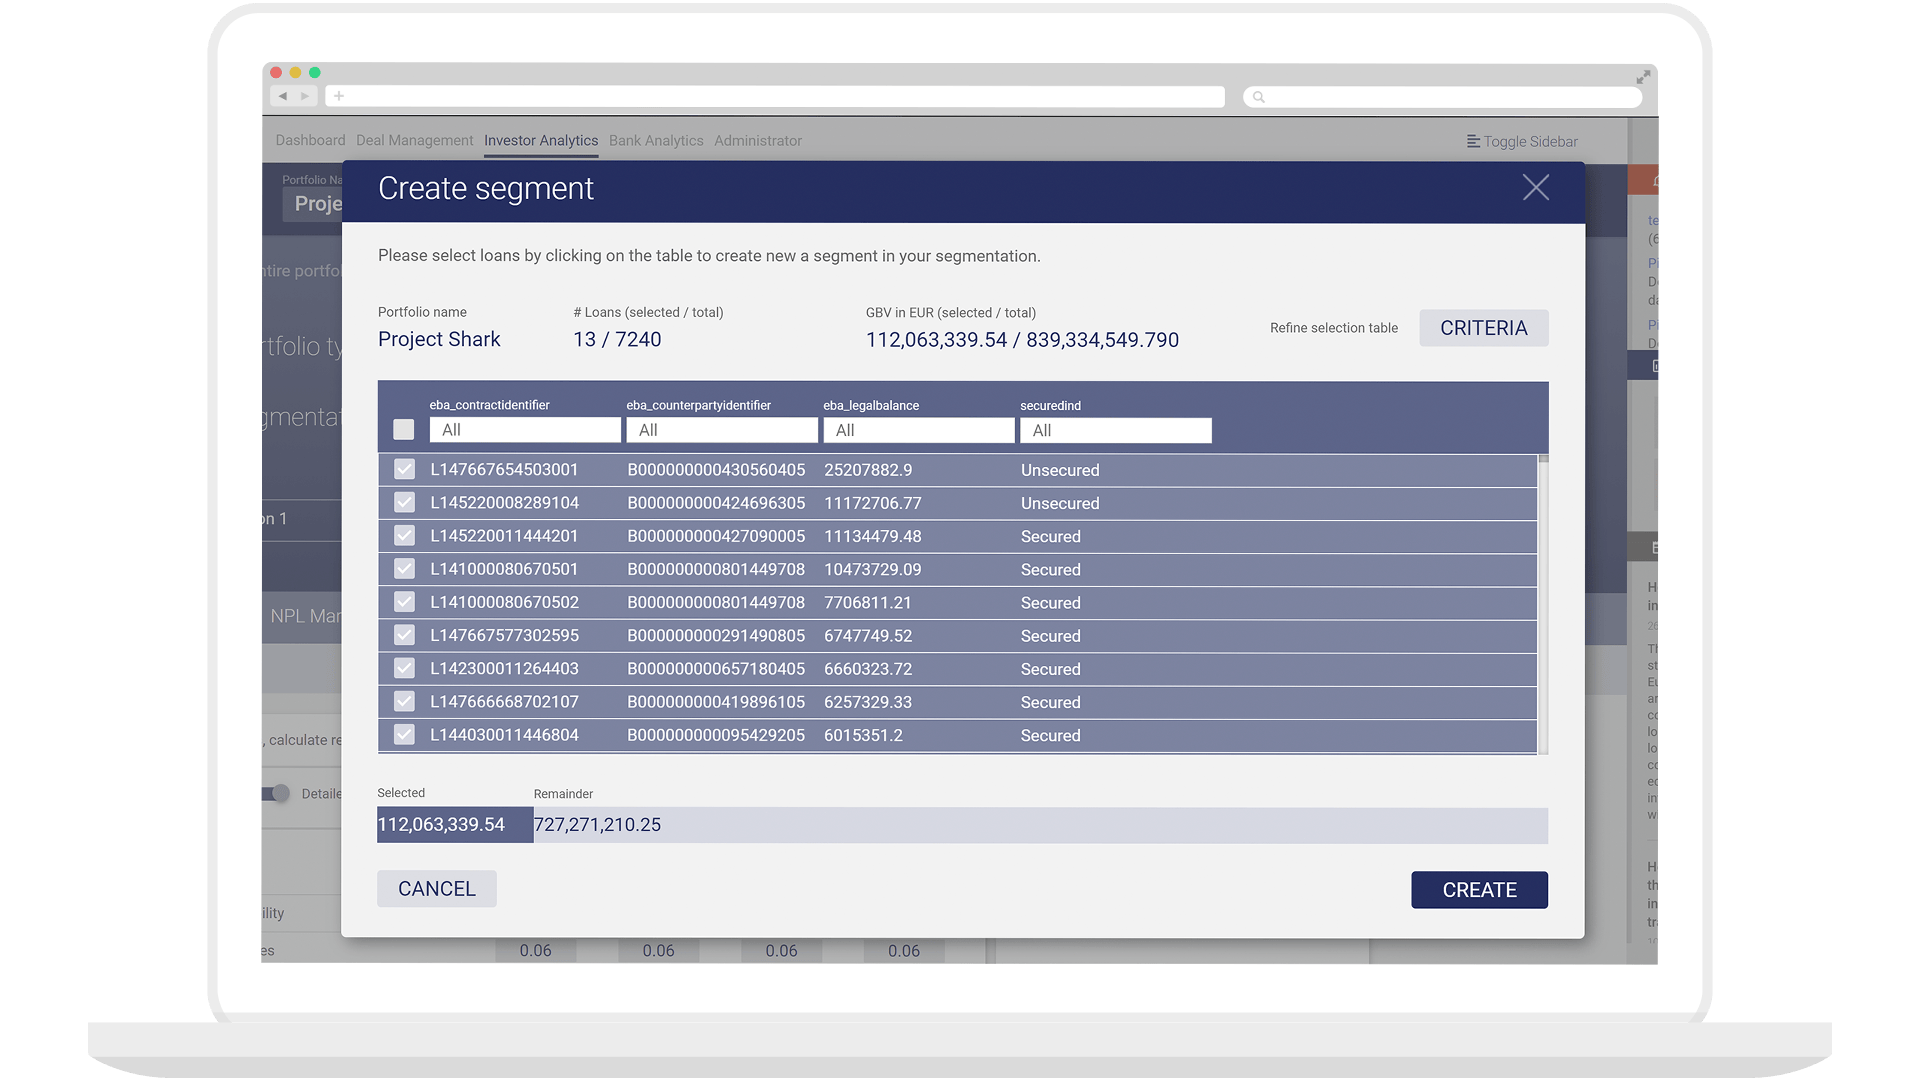Open the Deal Management tab
Screen dimensions: 1920x1080
pos(415,141)
